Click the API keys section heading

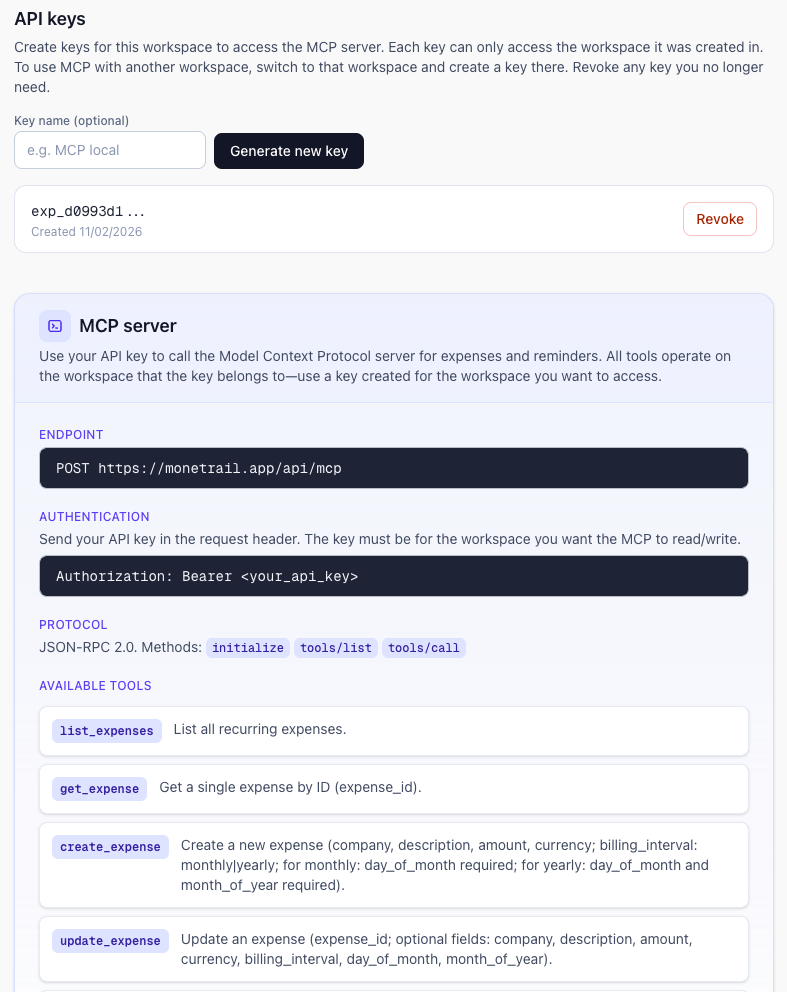[50, 19]
